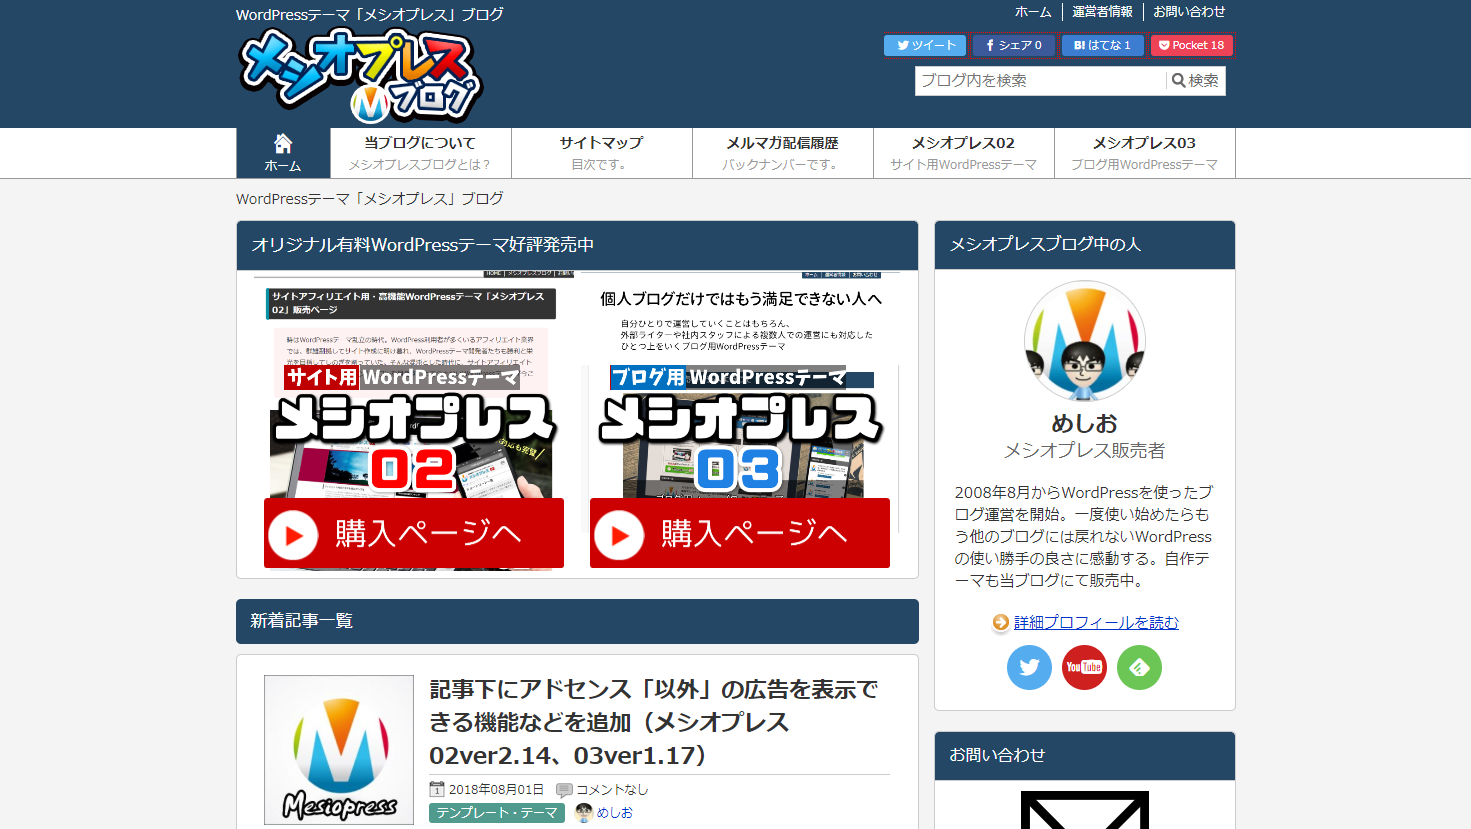Open the ホーム link in the top header

(1033, 12)
